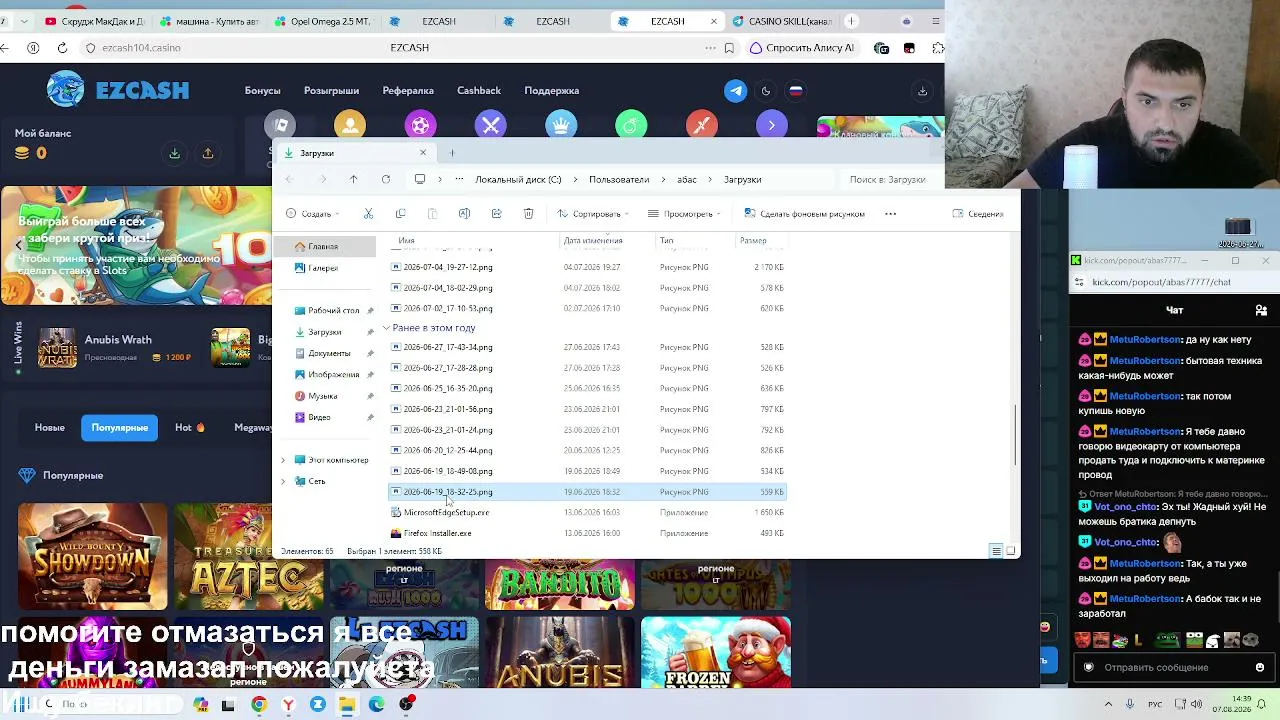1280x720 pixels.
Task: Open the Поддержка support link
Action: point(552,91)
